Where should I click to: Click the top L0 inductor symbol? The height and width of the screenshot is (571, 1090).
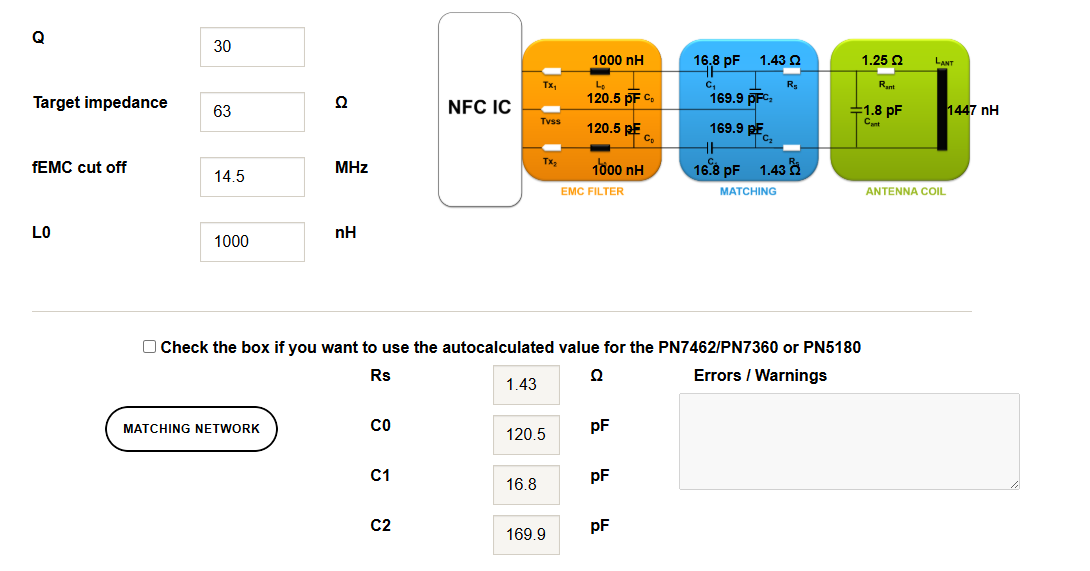click(x=601, y=72)
